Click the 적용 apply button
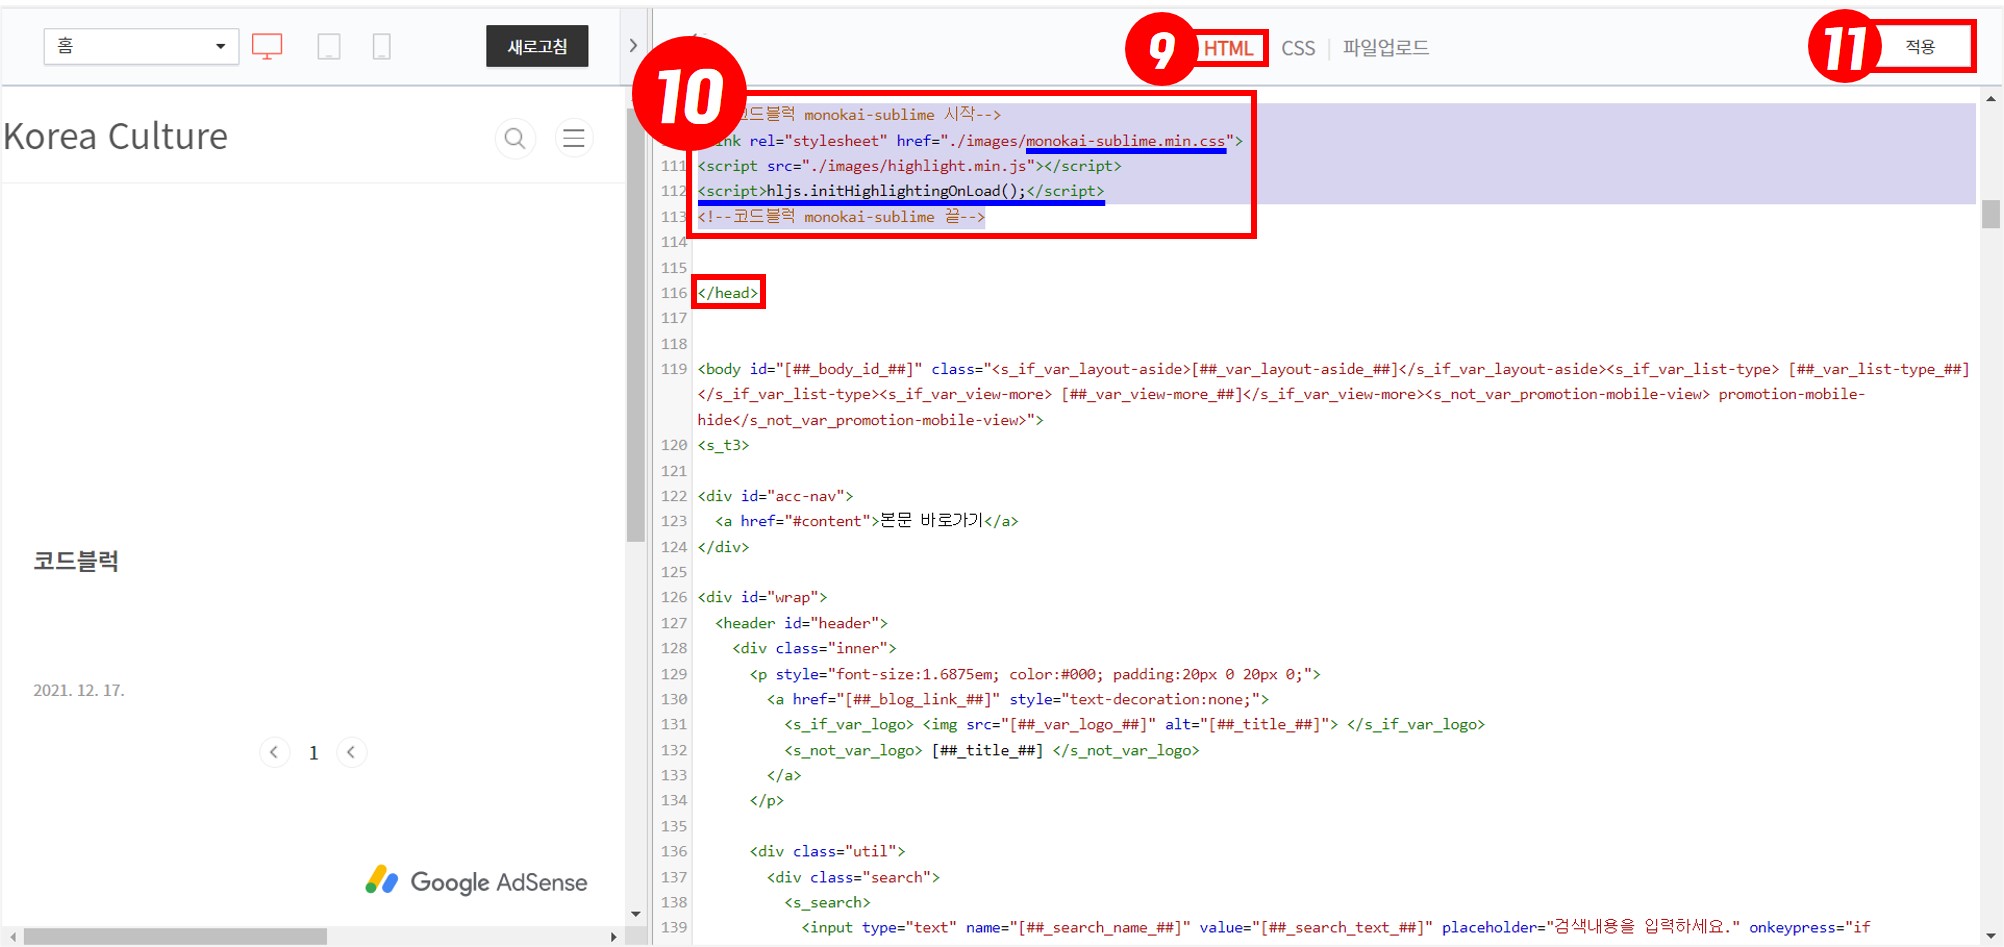This screenshot has width=2004, height=947. [x=1921, y=46]
